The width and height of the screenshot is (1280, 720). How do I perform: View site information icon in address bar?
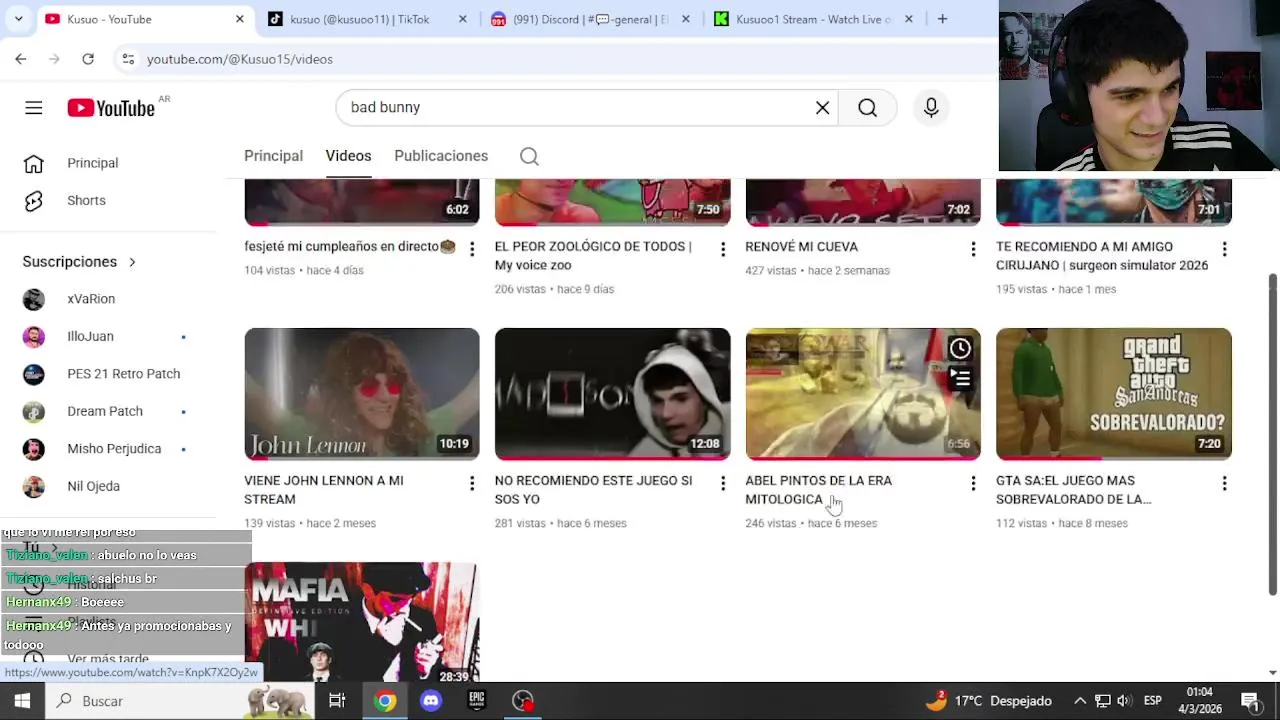pos(128,59)
